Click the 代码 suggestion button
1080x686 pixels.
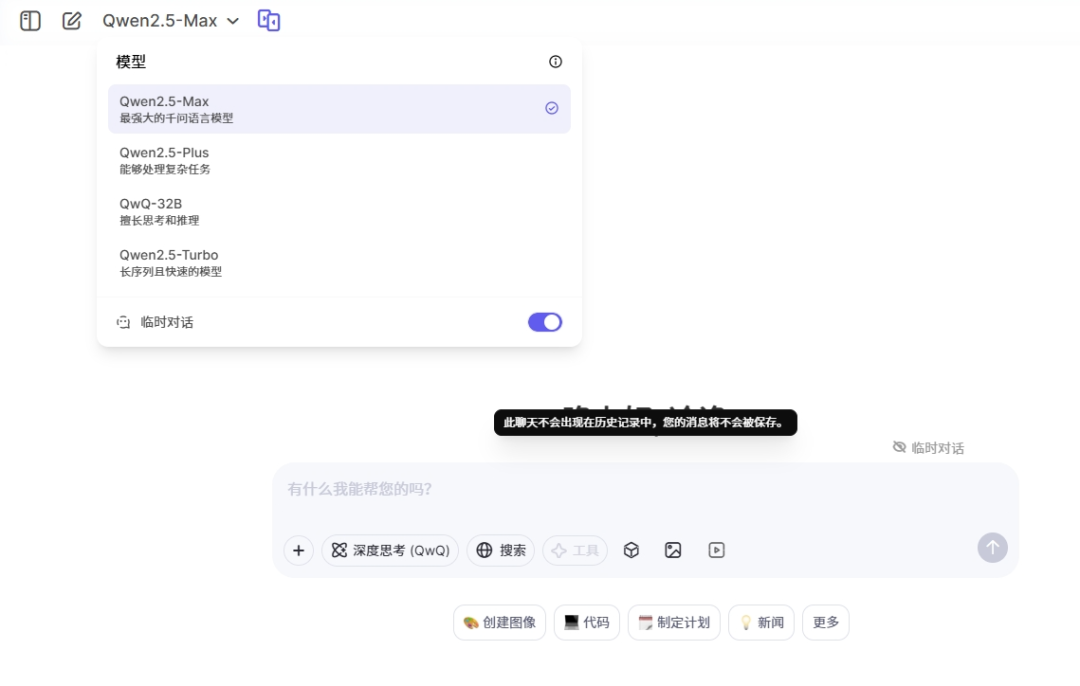pyautogui.click(x=586, y=622)
